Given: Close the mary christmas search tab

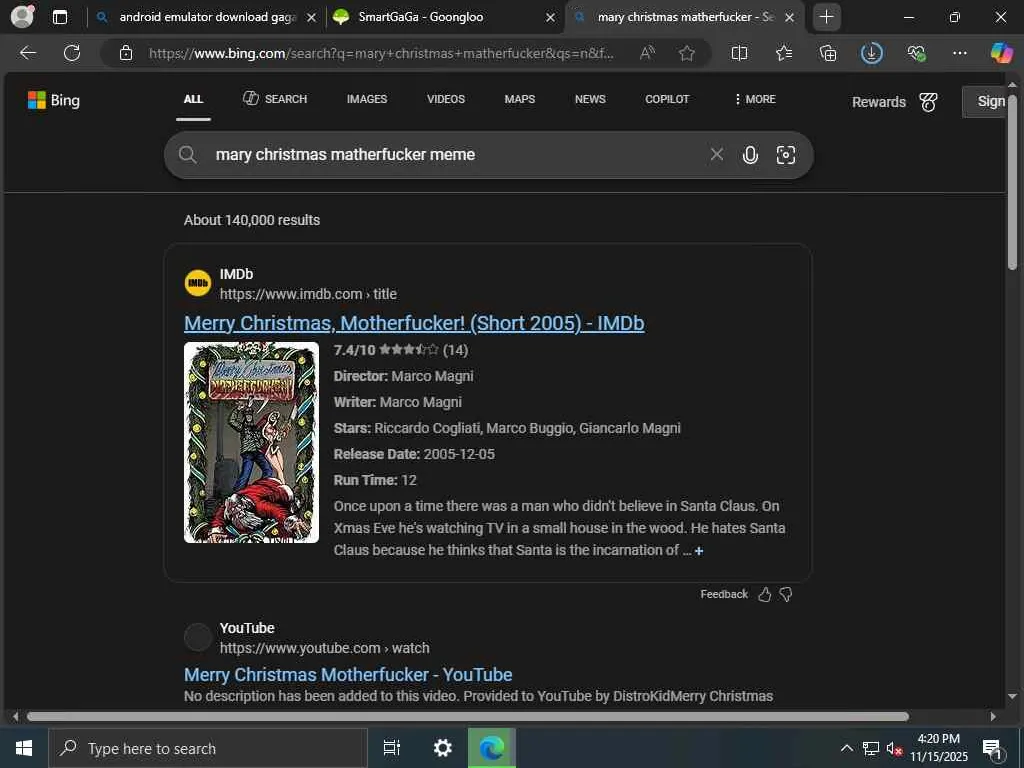Looking at the screenshot, I should (x=790, y=18).
